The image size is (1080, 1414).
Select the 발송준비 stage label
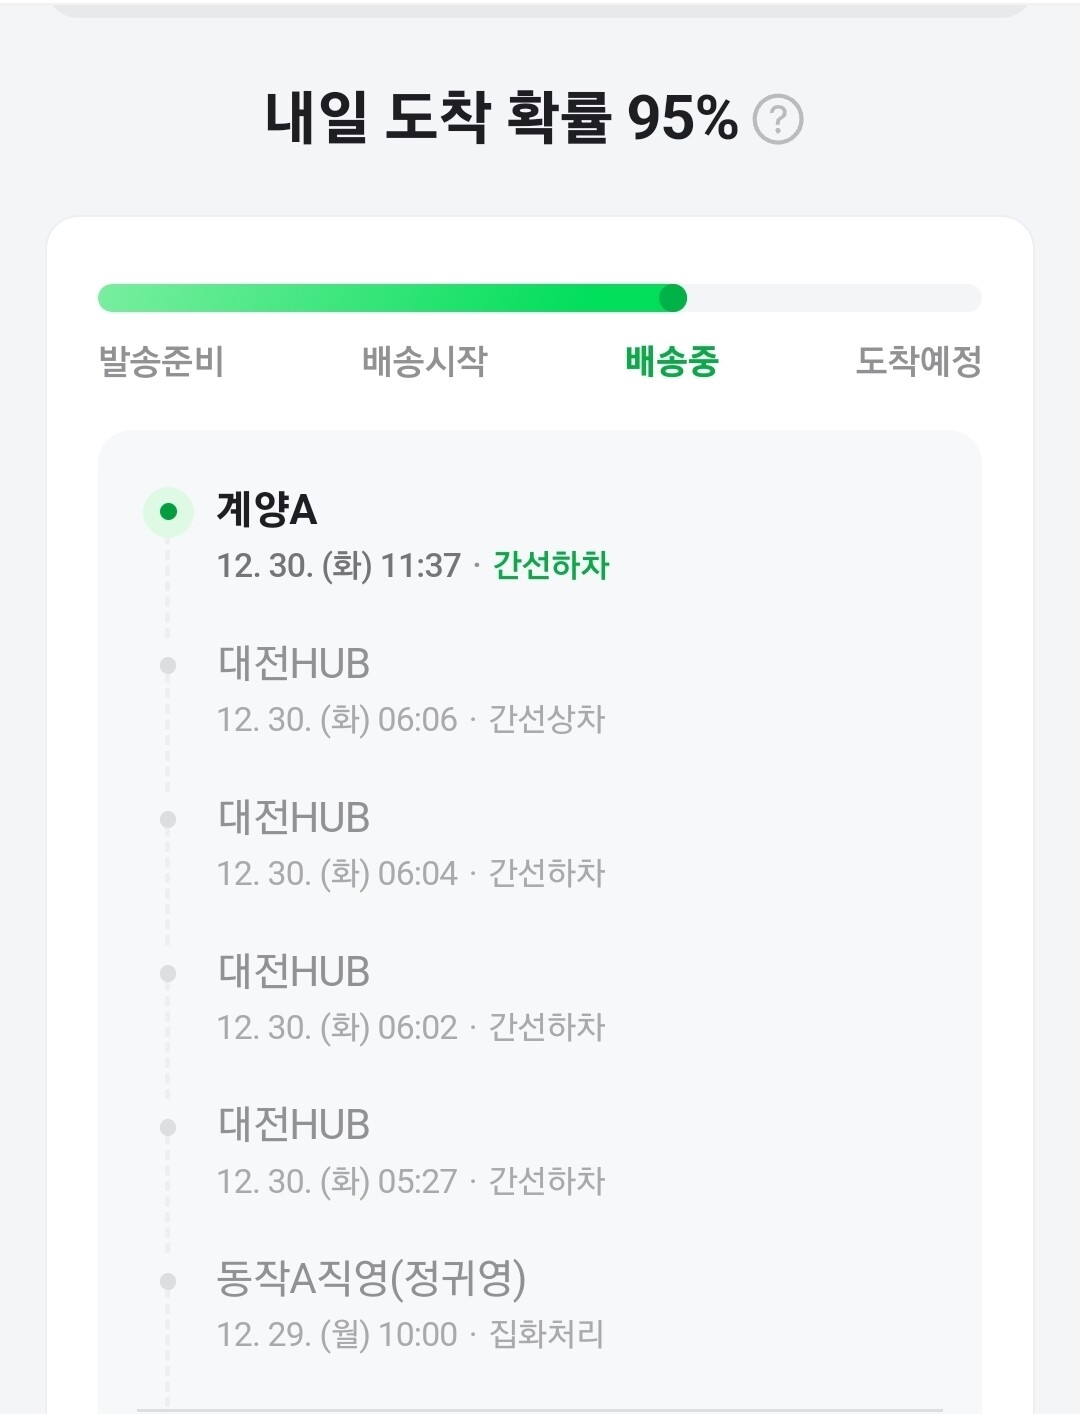point(161,361)
